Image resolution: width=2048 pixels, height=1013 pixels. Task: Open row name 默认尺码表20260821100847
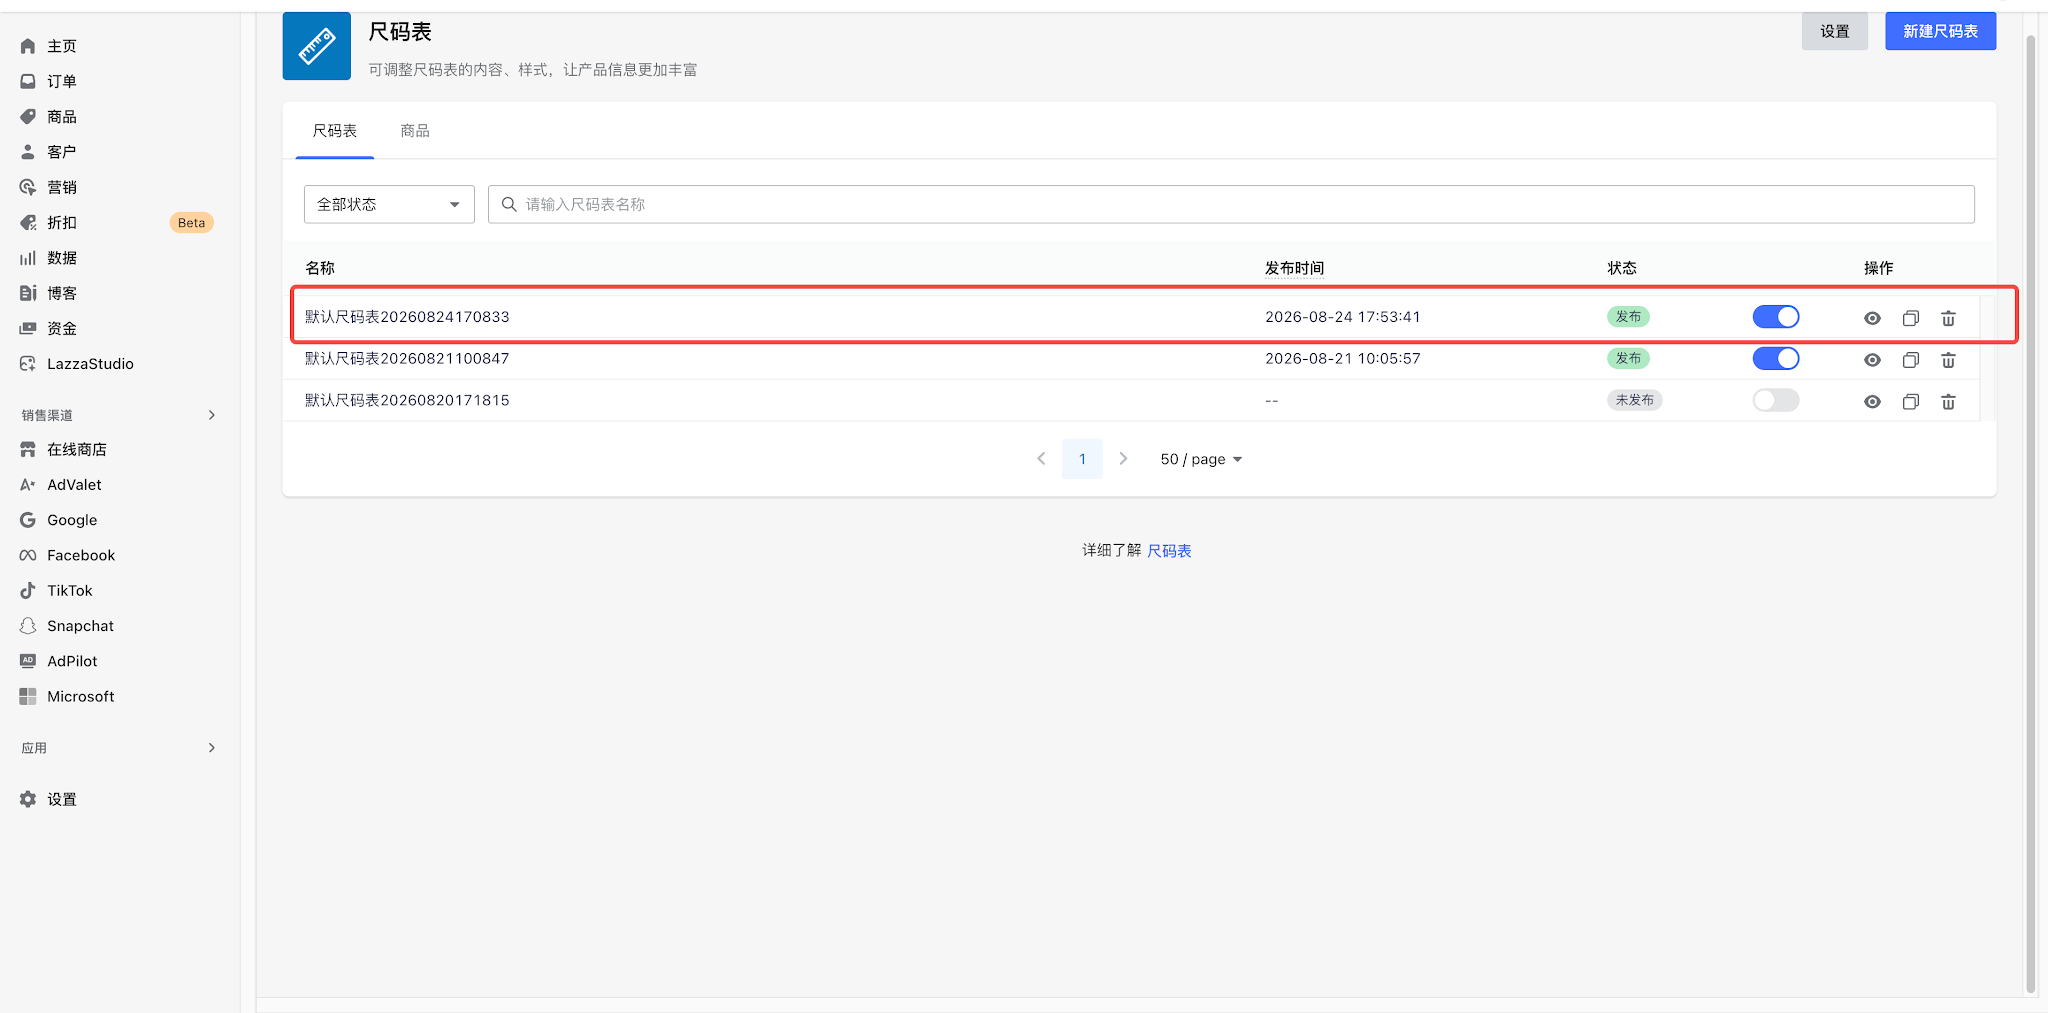407,358
